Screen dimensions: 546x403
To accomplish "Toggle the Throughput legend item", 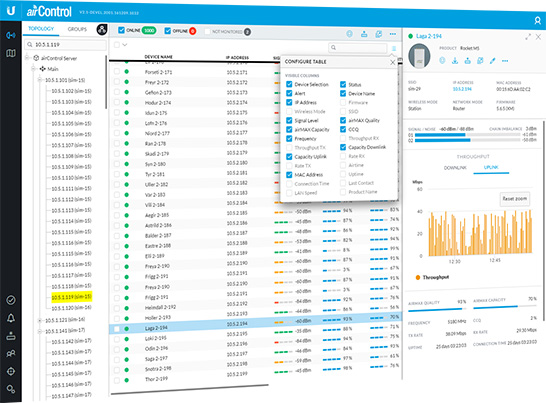I will pyautogui.click(x=432, y=277).
